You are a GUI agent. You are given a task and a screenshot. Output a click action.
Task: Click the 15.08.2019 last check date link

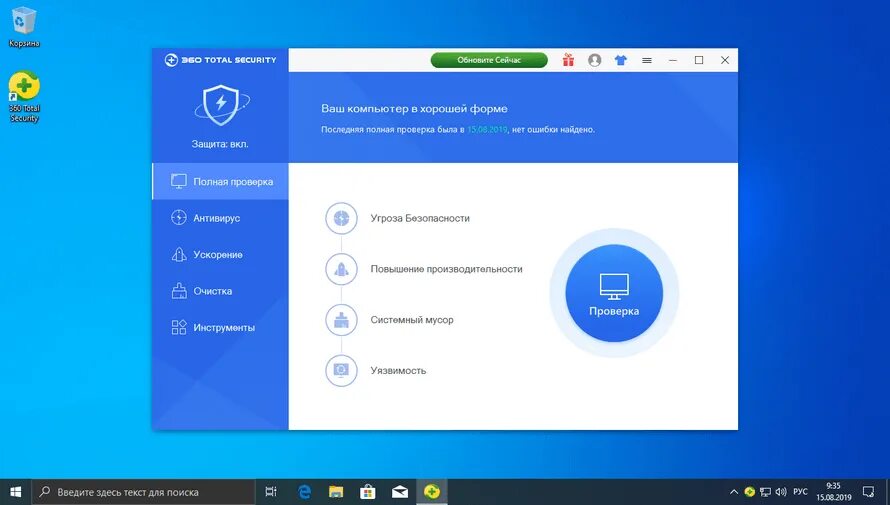487,129
